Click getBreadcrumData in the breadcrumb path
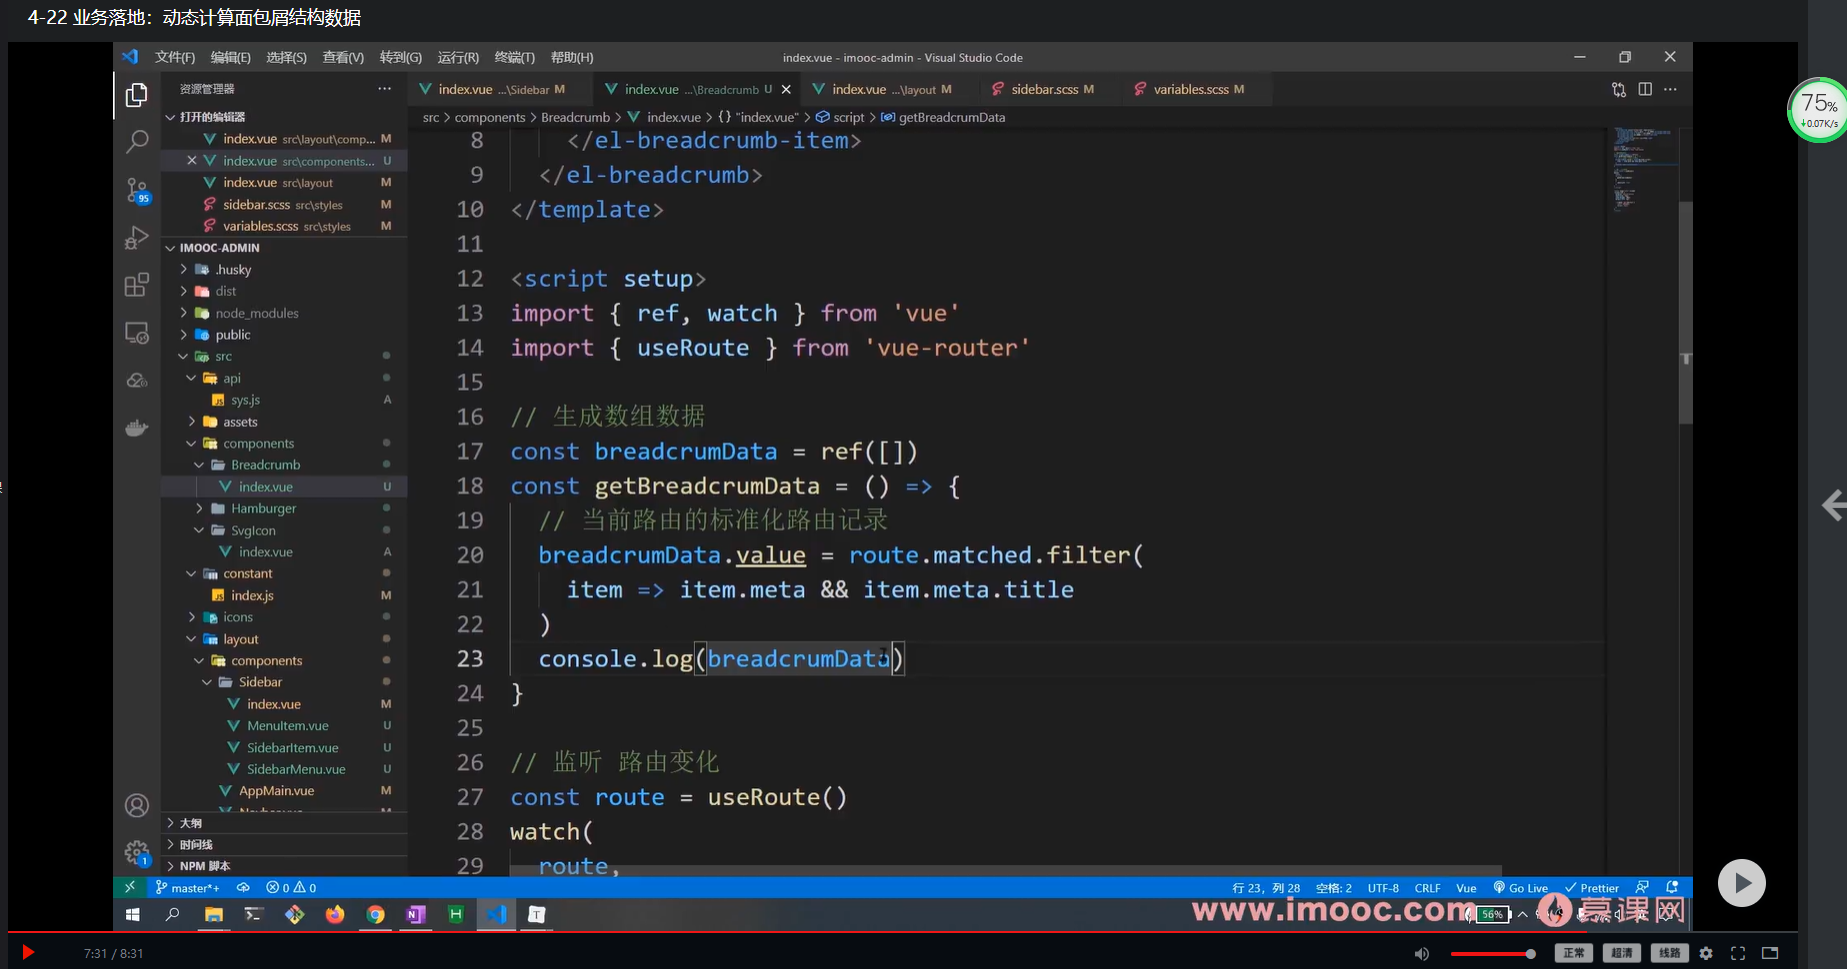This screenshot has height=969, width=1847. [x=951, y=117]
